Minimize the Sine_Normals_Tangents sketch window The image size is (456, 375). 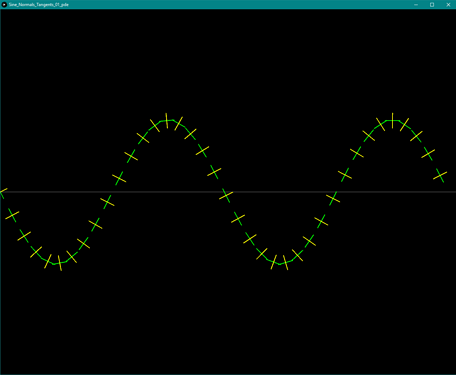416,5
